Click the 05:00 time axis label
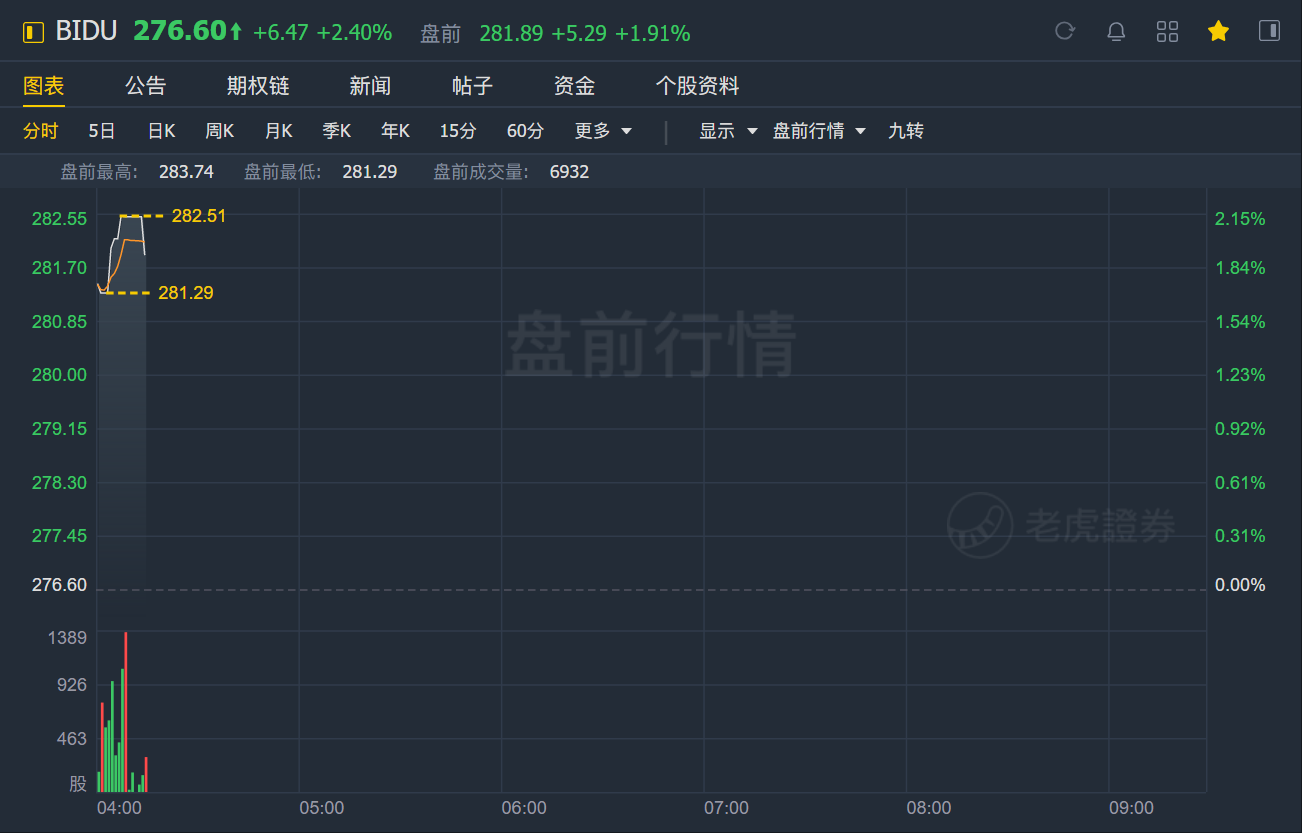 tap(322, 808)
